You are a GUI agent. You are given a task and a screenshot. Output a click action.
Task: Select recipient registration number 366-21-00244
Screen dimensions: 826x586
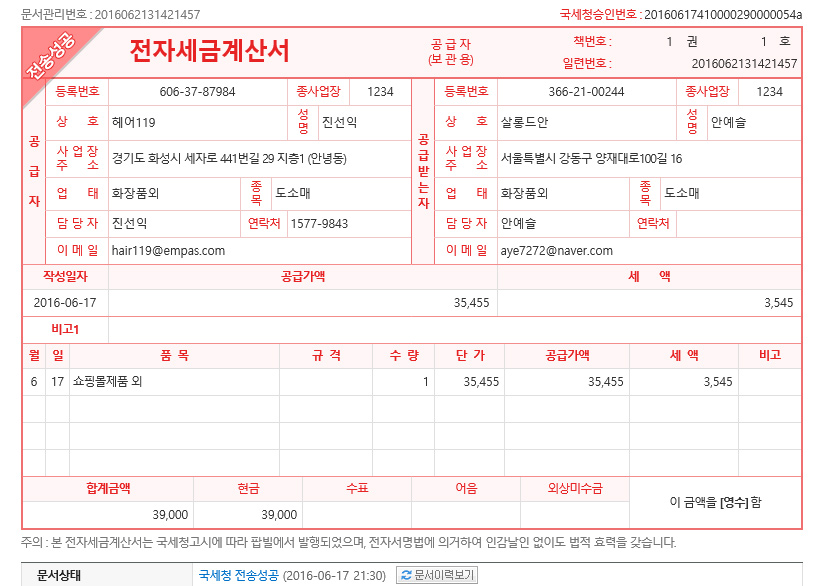click(586, 92)
